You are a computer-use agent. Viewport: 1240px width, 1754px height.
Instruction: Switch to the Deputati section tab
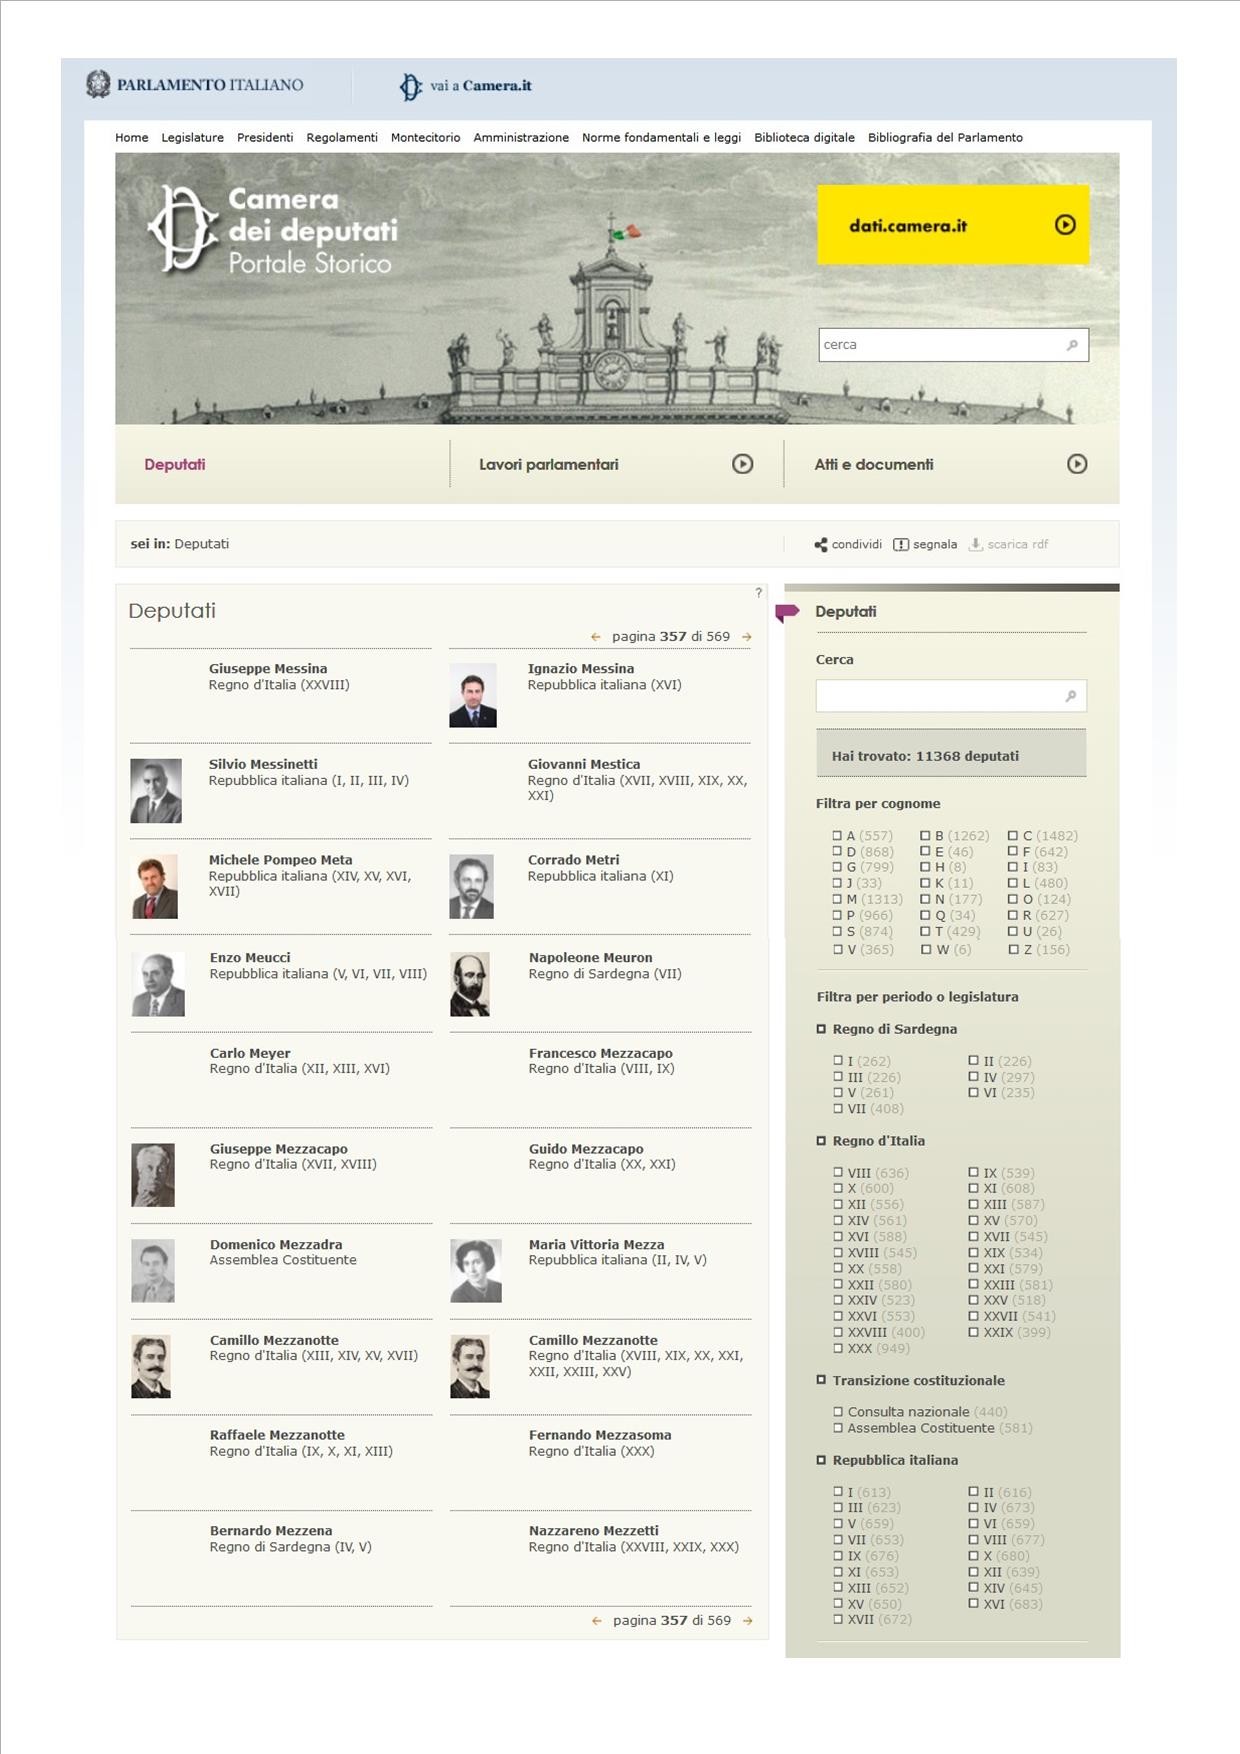pos(175,465)
